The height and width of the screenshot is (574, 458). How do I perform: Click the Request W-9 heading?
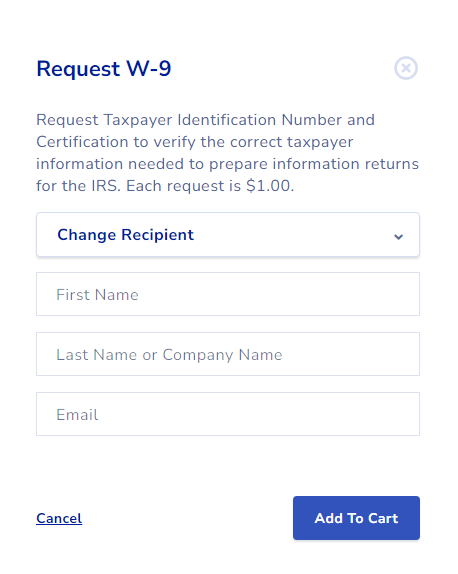[104, 69]
